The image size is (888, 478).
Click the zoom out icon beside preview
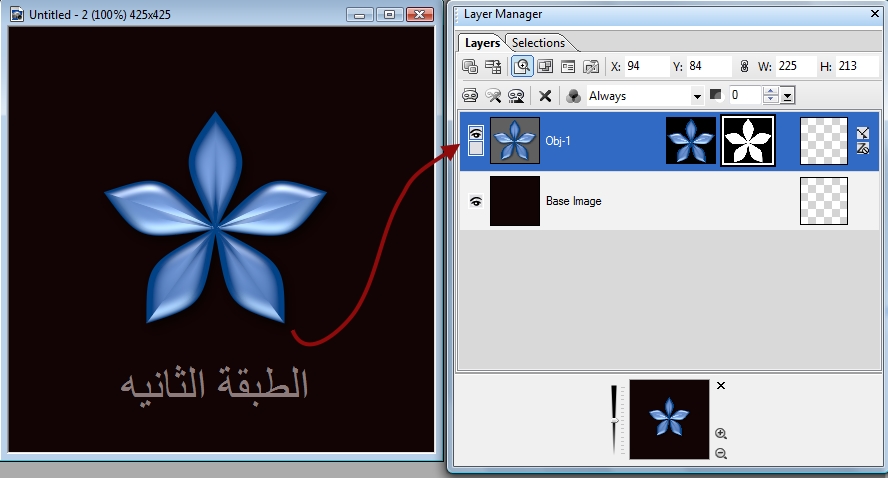coord(721,454)
